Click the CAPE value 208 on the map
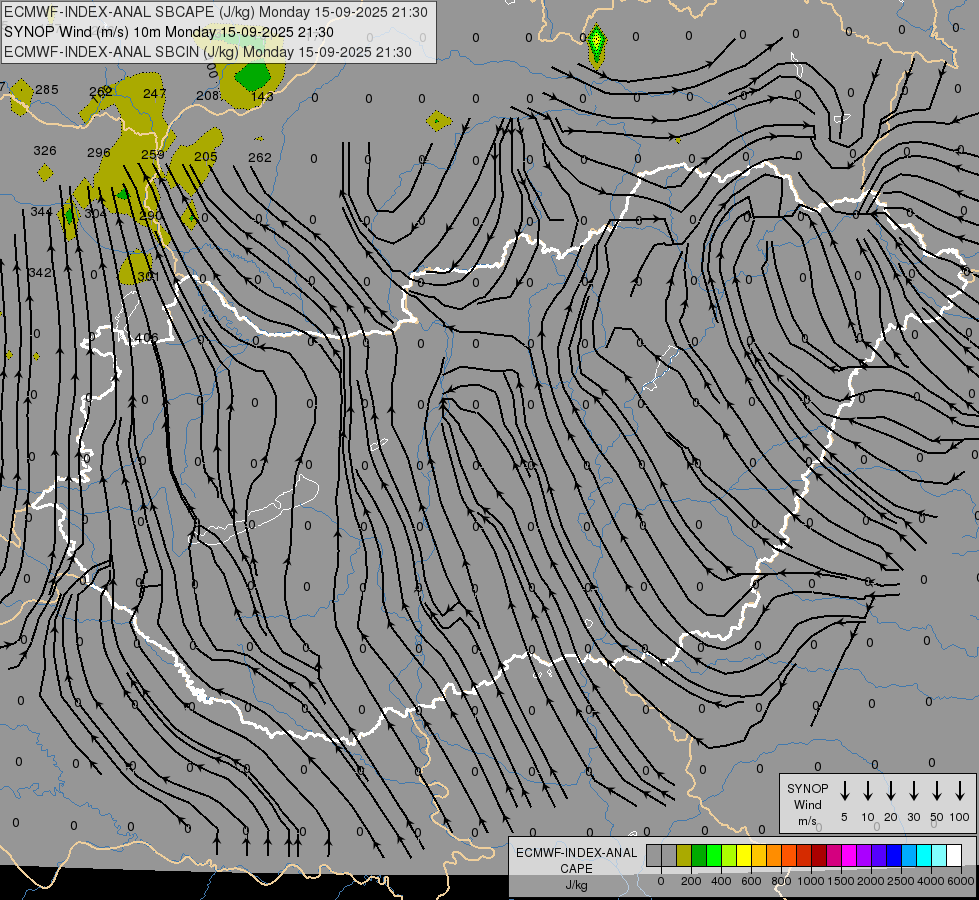The width and height of the screenshot is (979, 900). pyautogui.click(x=207, y=95)
